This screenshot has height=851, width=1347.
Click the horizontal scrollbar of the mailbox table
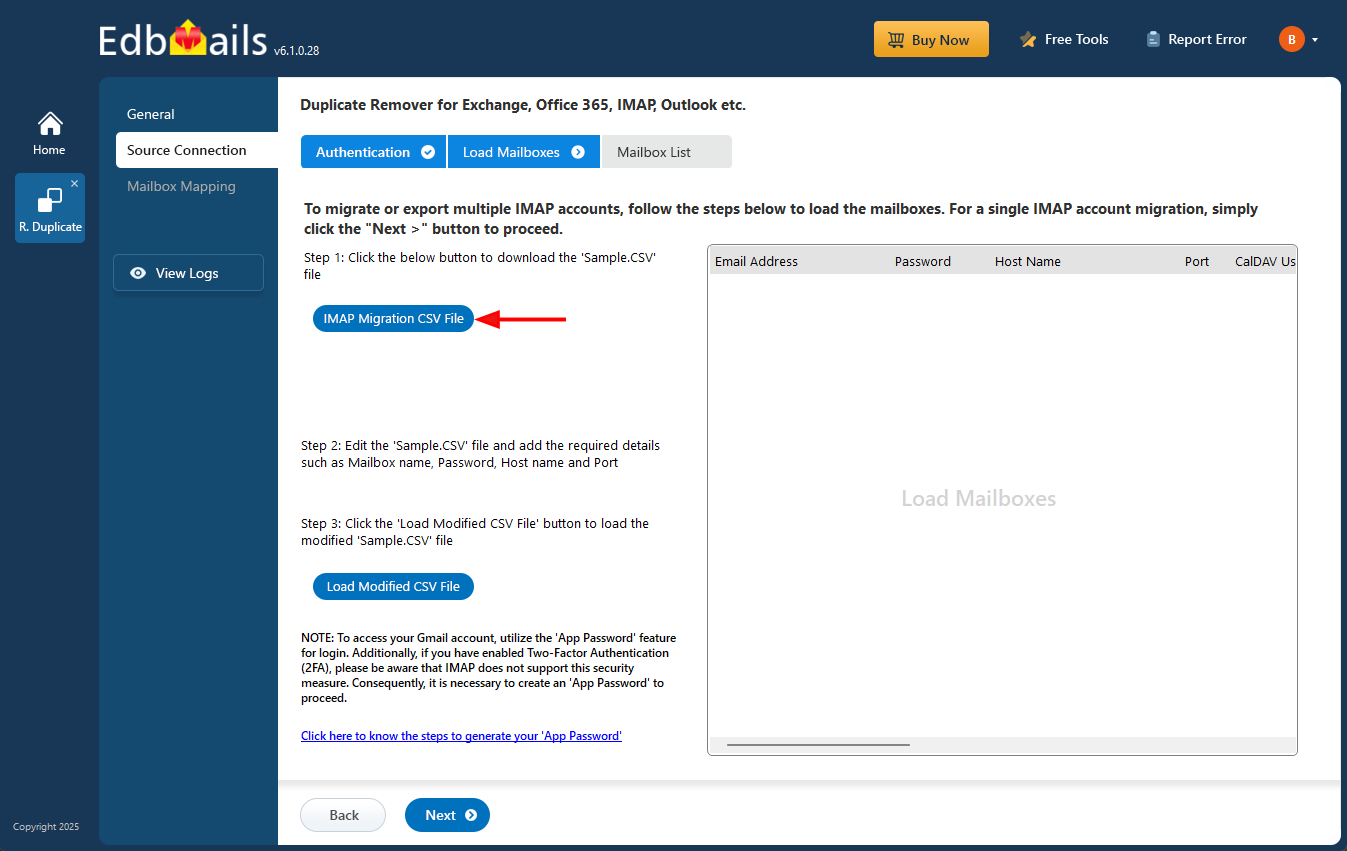818,745
